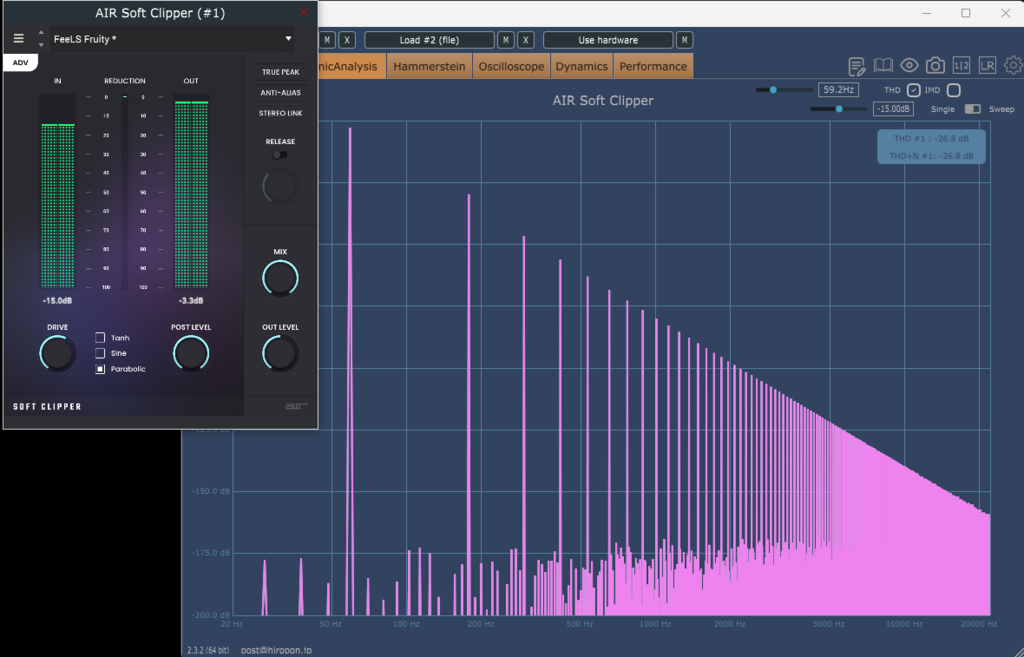1024x657 pixels.
Task: Click the level slider beside -15.00dB
Action: (839, 109)
